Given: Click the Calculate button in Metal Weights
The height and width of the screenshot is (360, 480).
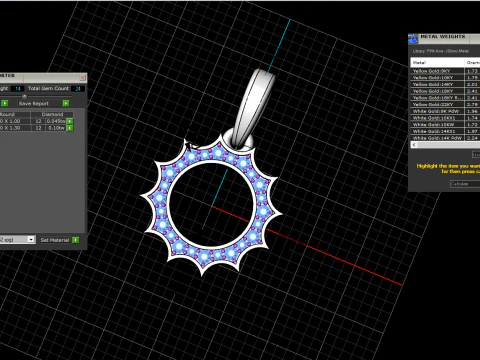Looking at the screenshot, I should (465, 184).
